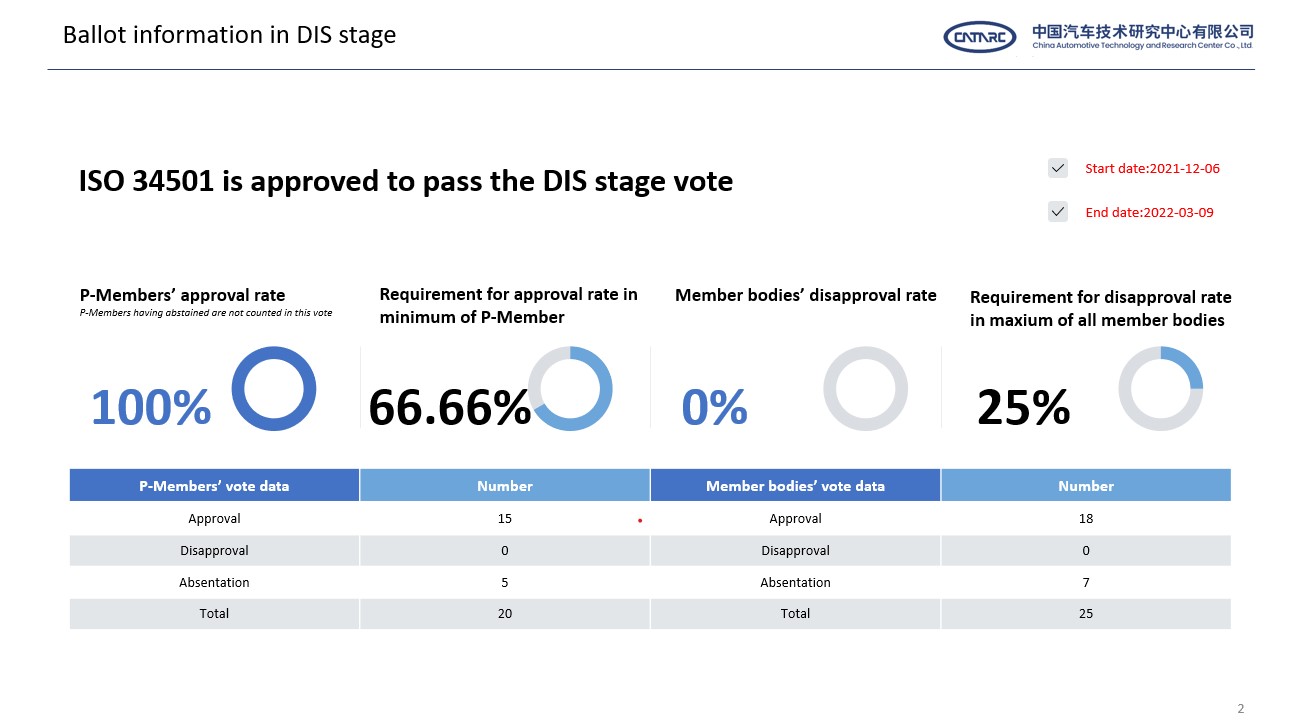This screenshot has width=1300, height=725.
Task: Click the first Number column header
Action: [505, 486]
